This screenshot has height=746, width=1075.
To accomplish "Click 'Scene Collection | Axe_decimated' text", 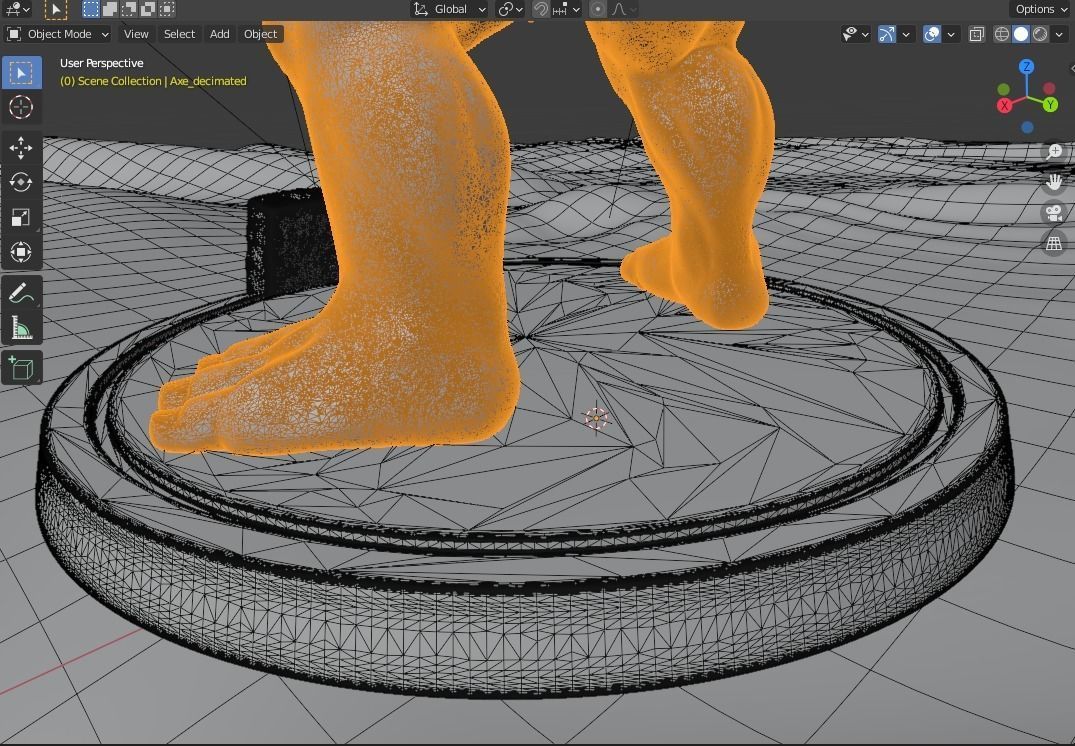I will [x=162, y=81].
